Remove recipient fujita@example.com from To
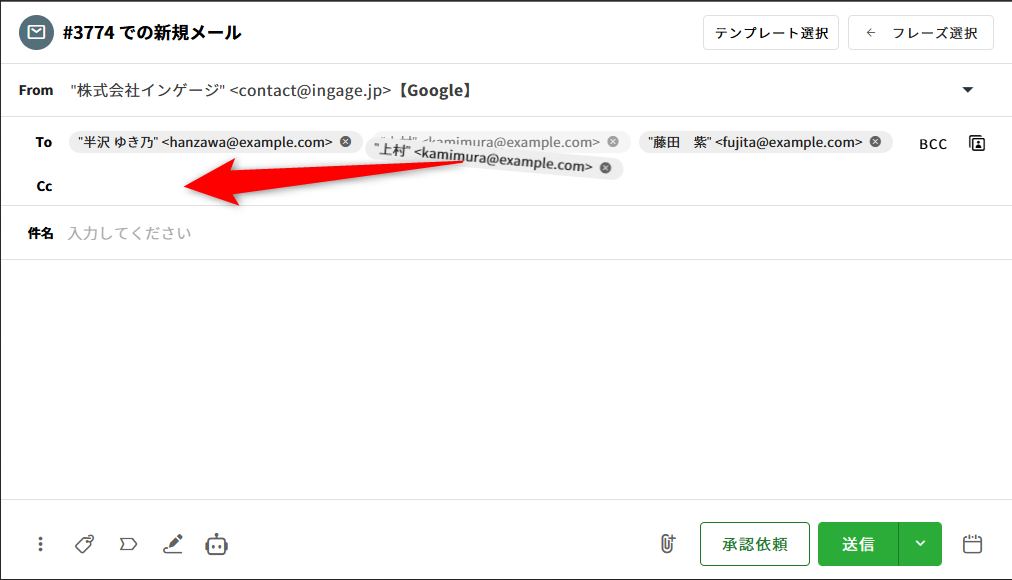1012x580 pixels. 875,142
